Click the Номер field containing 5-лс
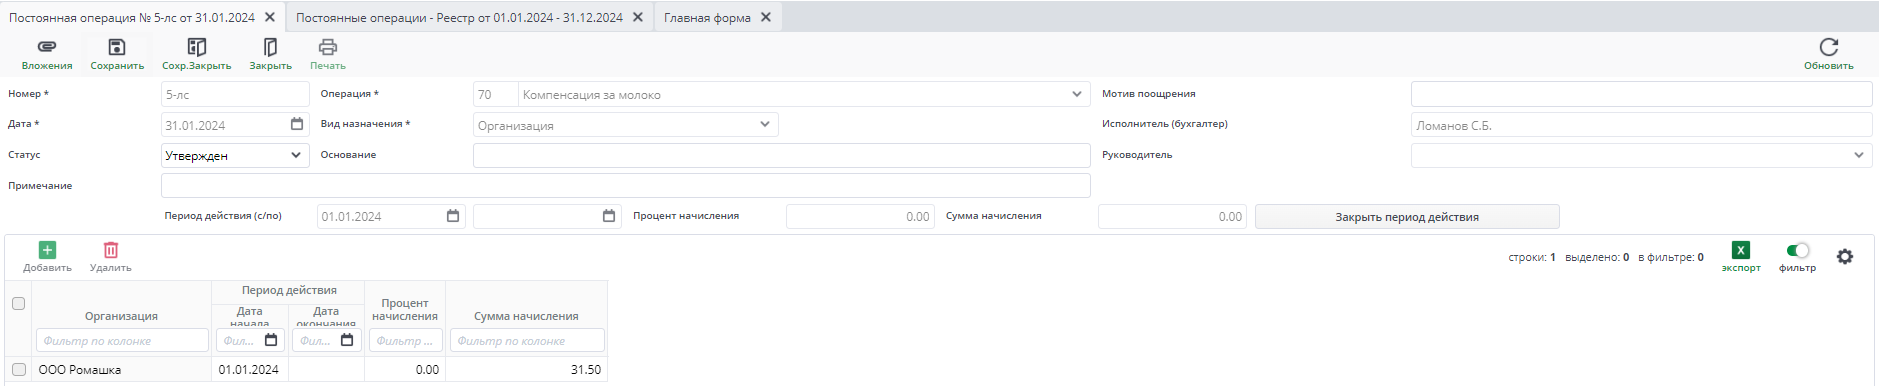Screen dimensions: 1879x386 pos(235,94)
